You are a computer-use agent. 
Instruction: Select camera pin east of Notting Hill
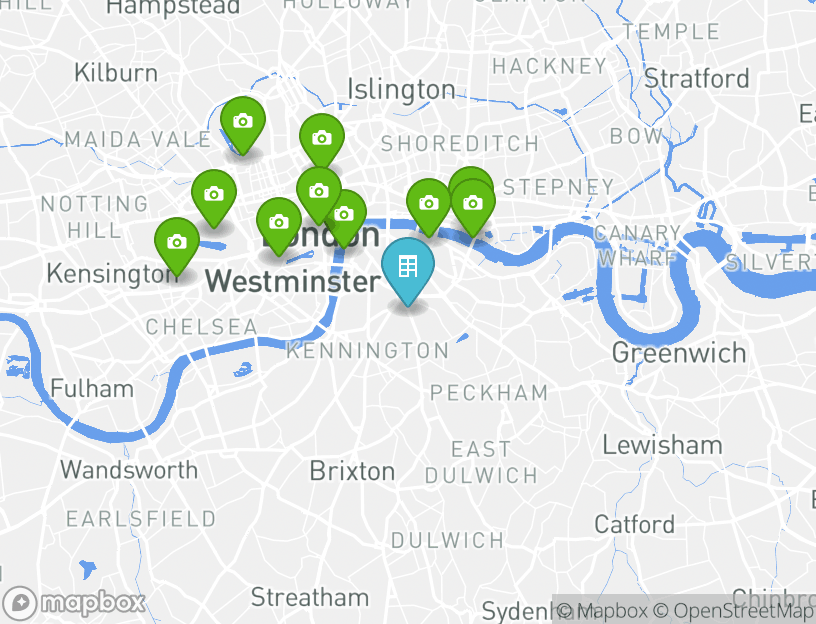(214, 198)
